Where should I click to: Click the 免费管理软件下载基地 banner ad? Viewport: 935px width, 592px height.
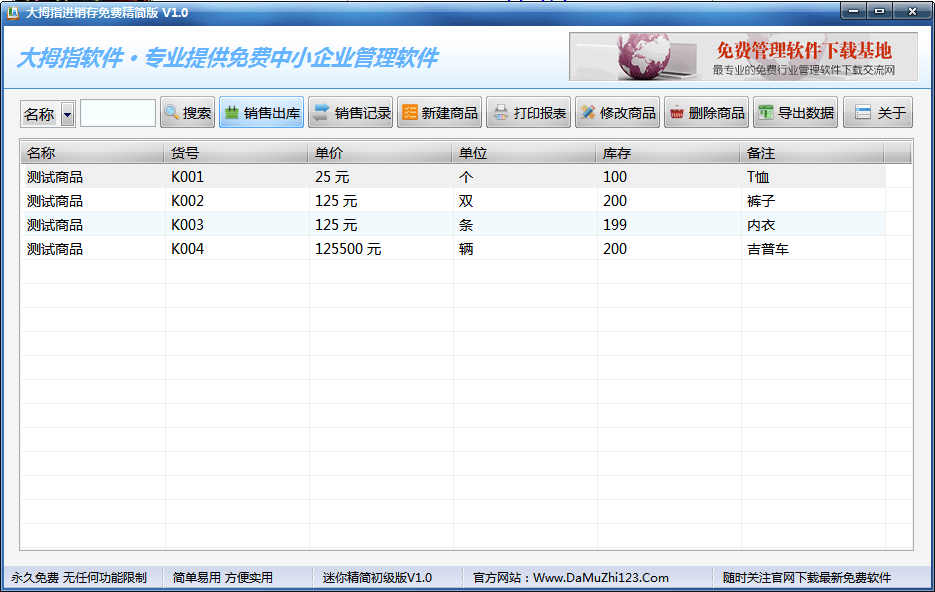[743, 57]
